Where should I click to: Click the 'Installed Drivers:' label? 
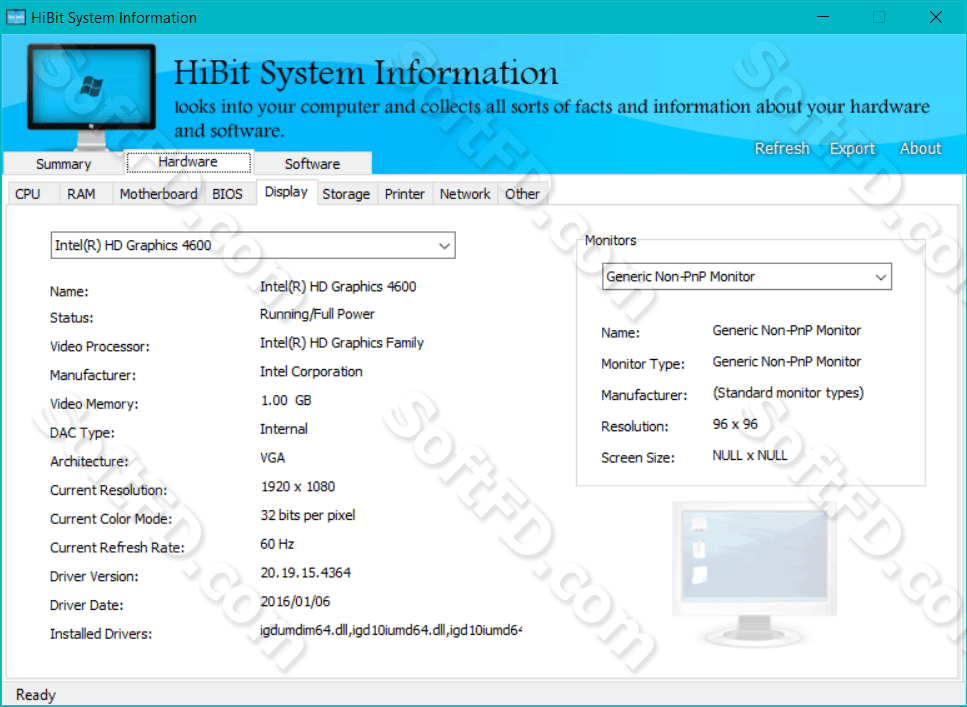coord(101,634)
